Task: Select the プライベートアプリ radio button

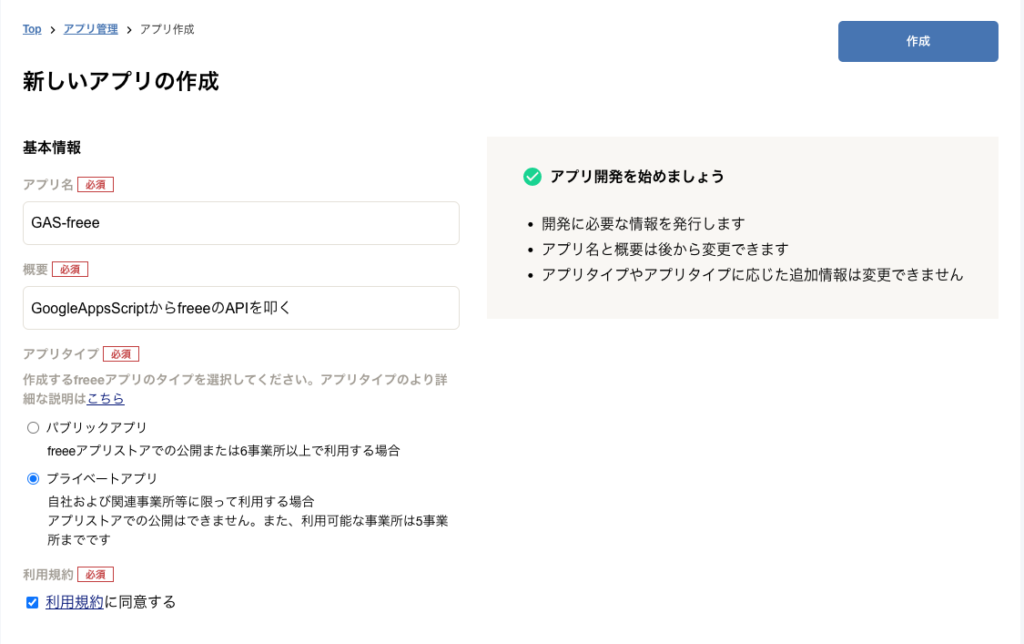Action: pos(33,478)
